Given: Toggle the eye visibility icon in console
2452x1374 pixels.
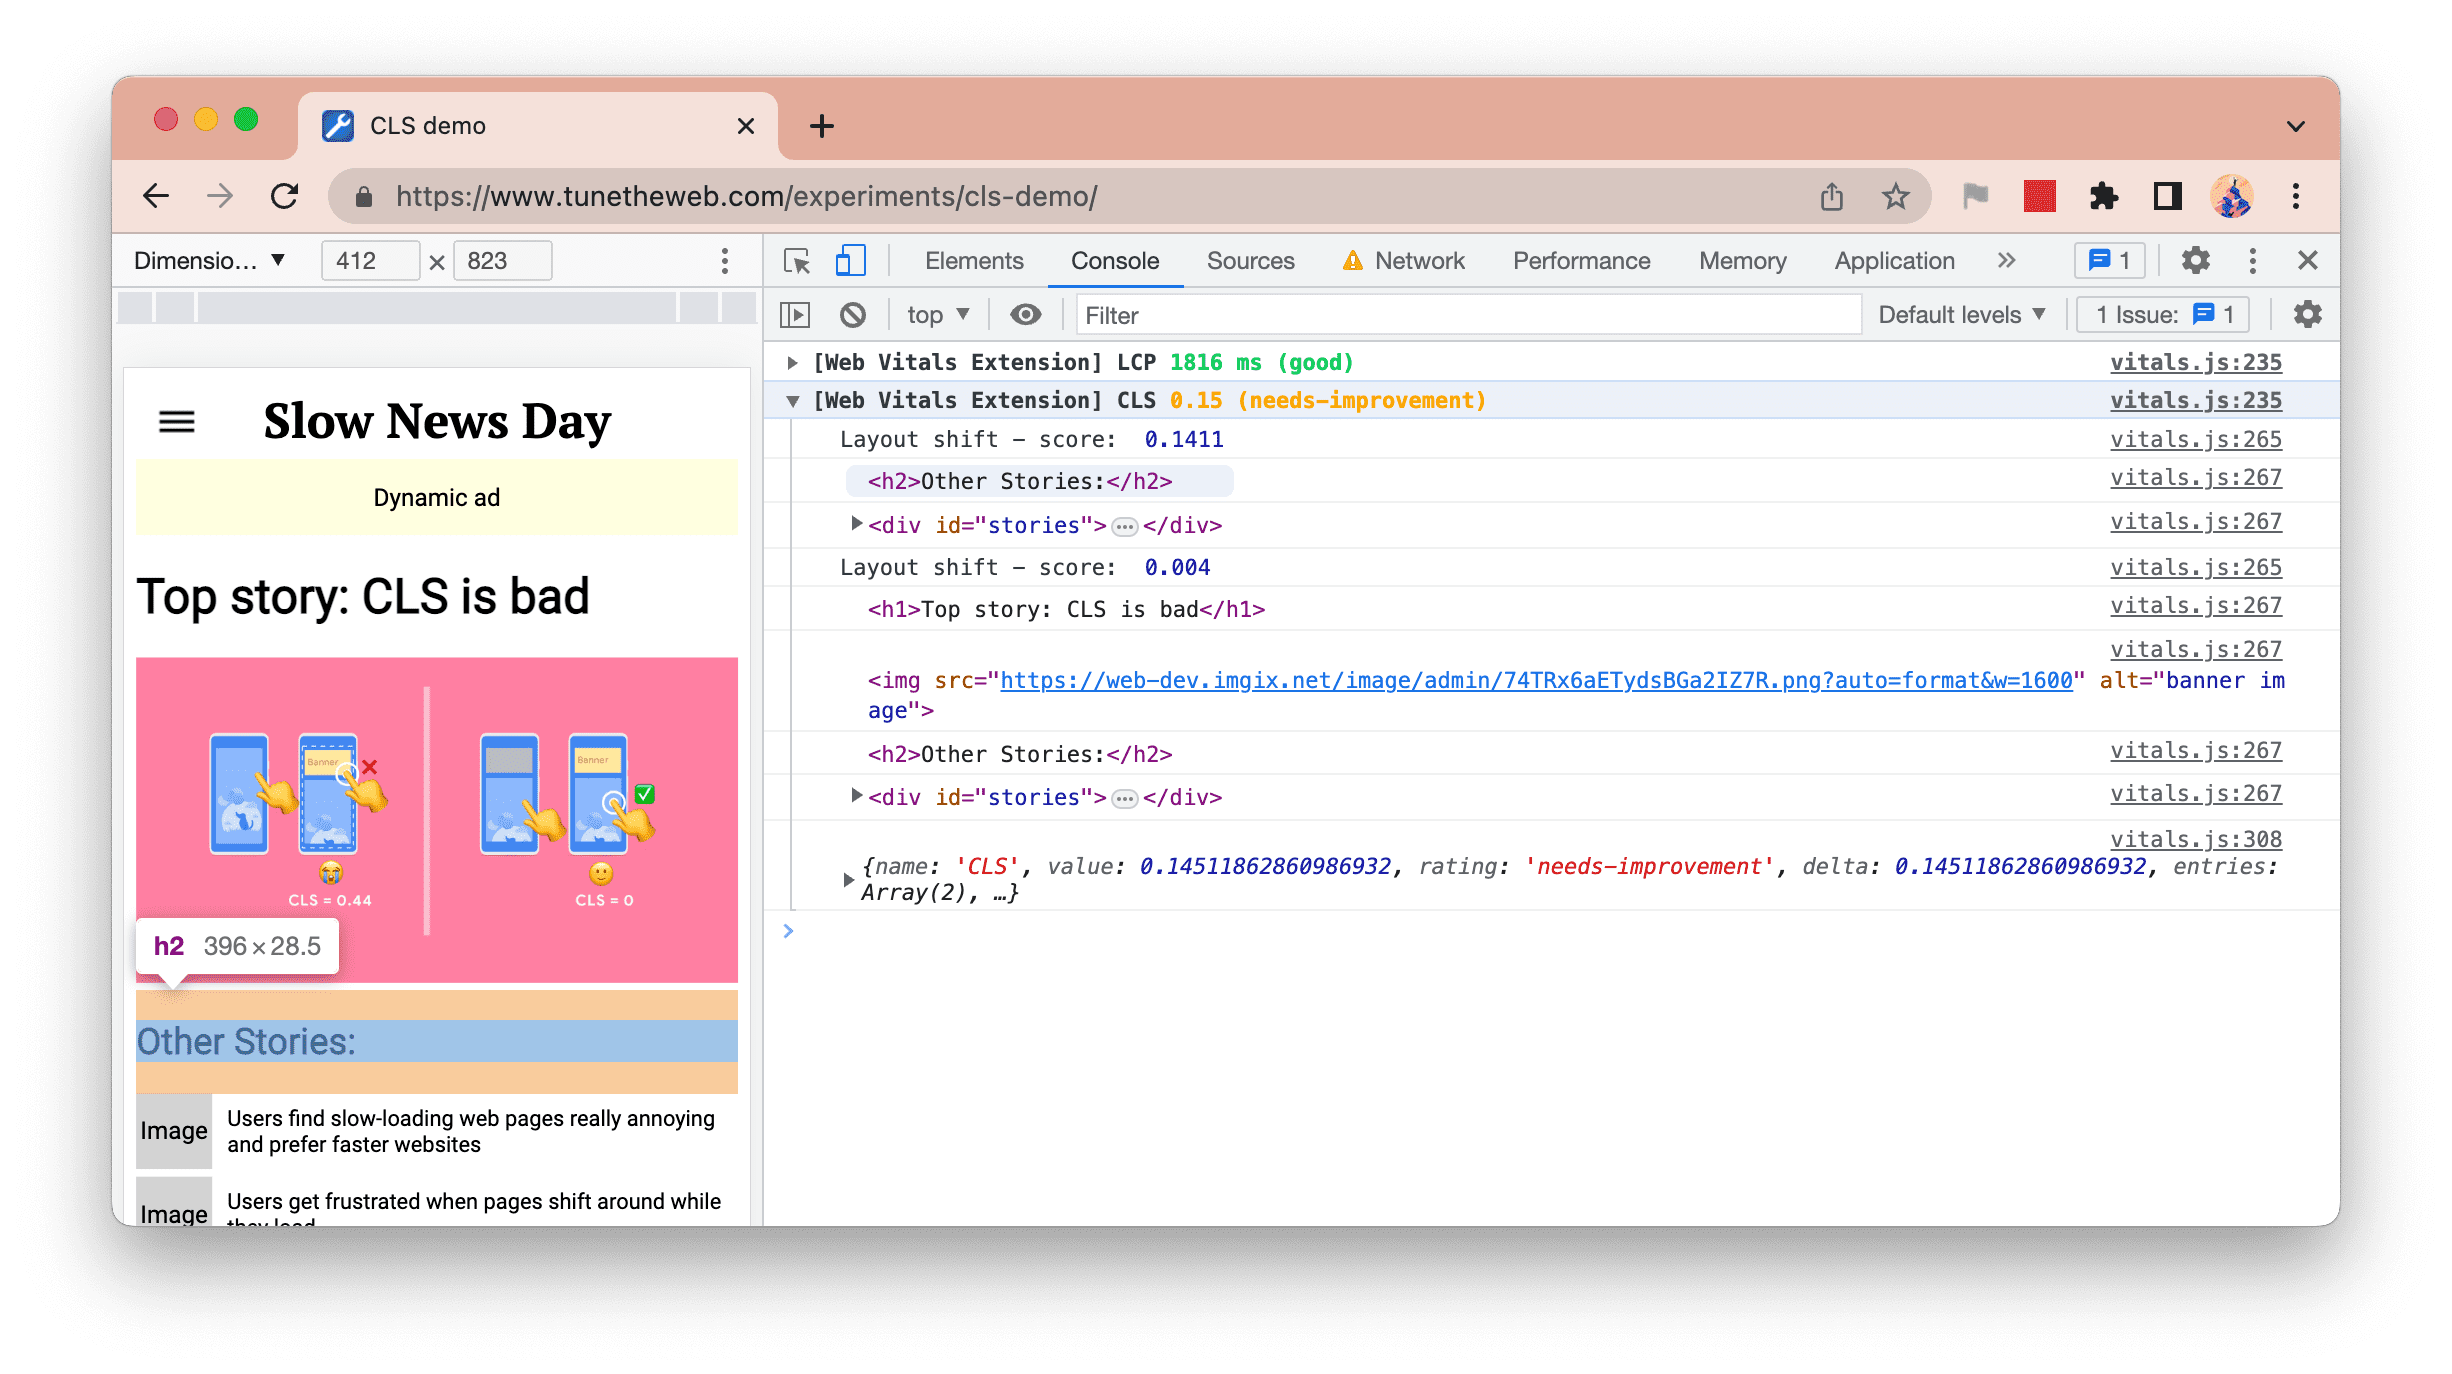Looking at the screenshot, I should pyautogui.click(x=1024, y=315).
